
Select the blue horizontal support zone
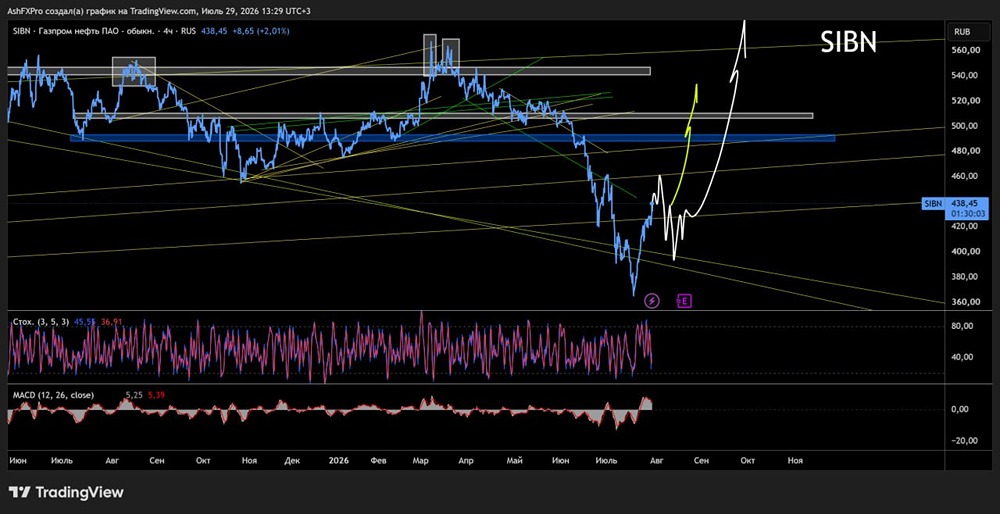point(453,138)
